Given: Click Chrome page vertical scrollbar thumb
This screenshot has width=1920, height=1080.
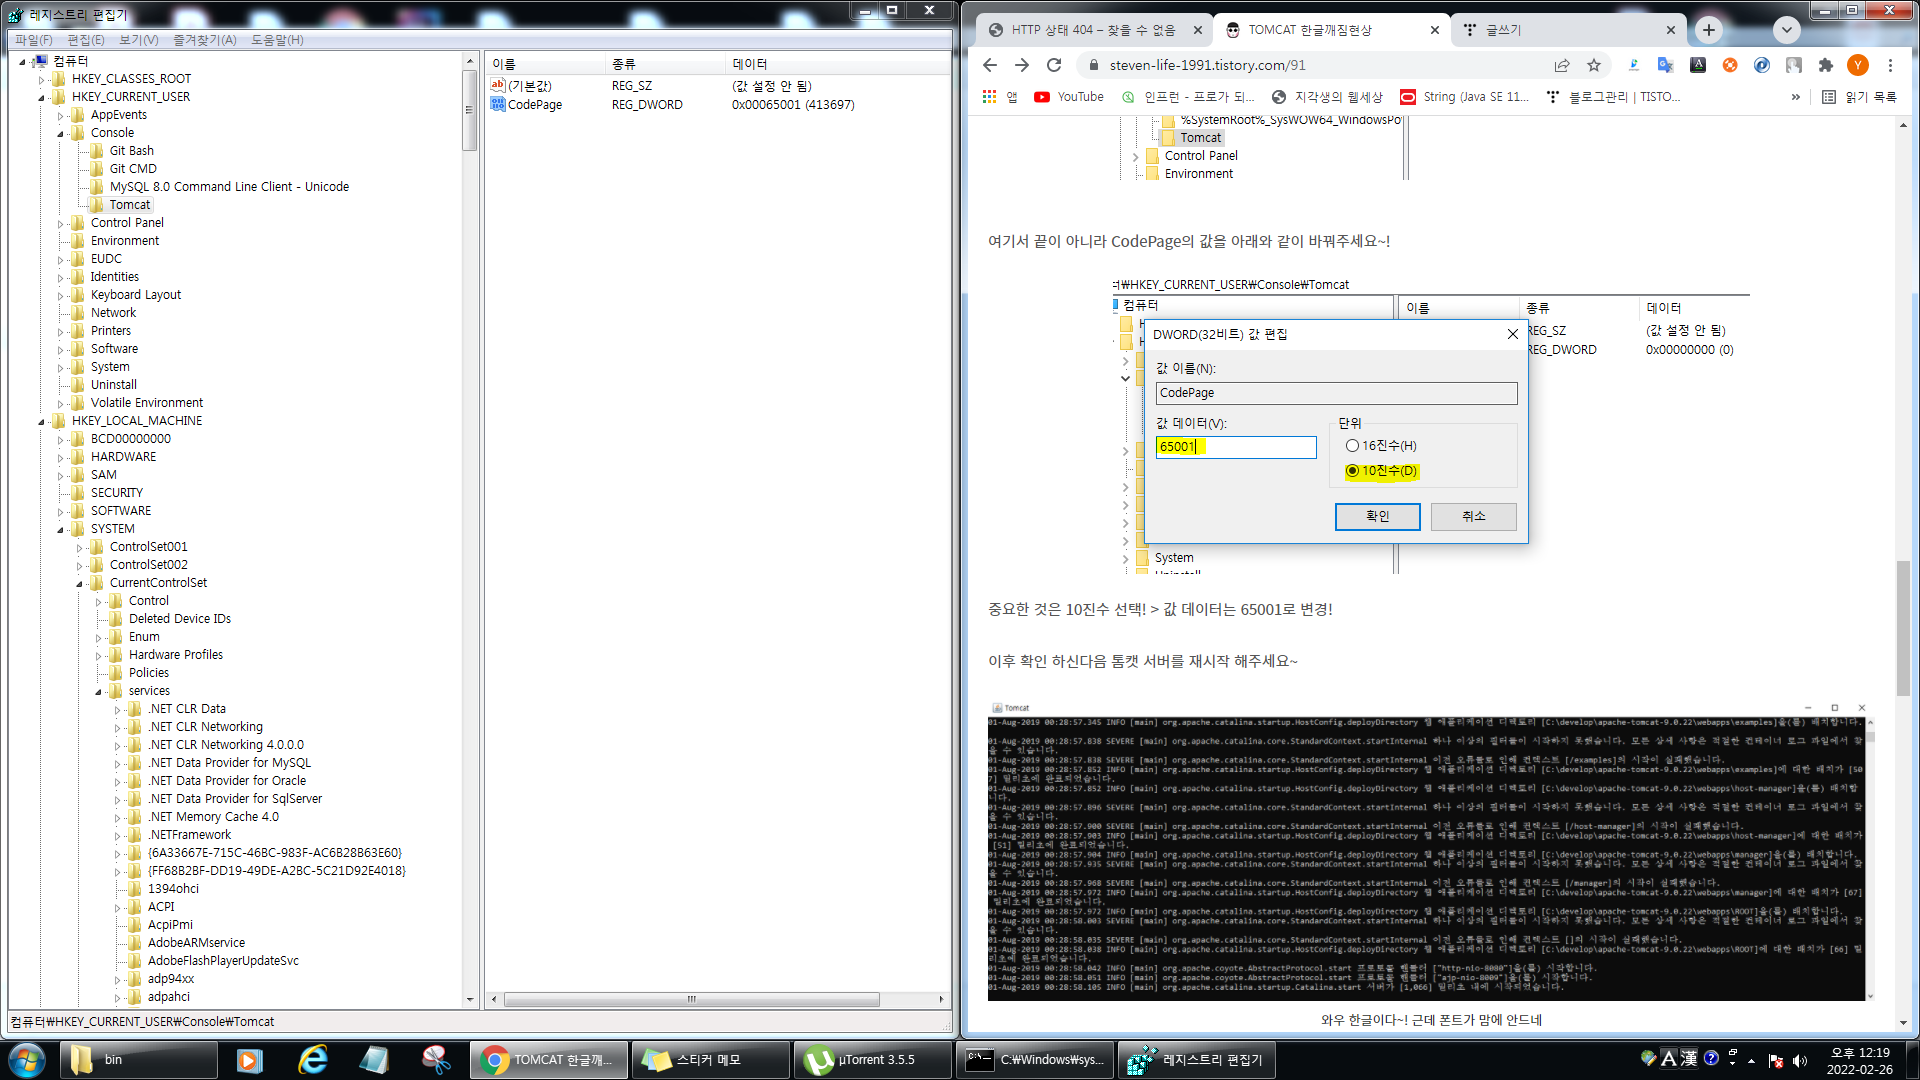Looking at the screenshot, I should point(1902,627).
